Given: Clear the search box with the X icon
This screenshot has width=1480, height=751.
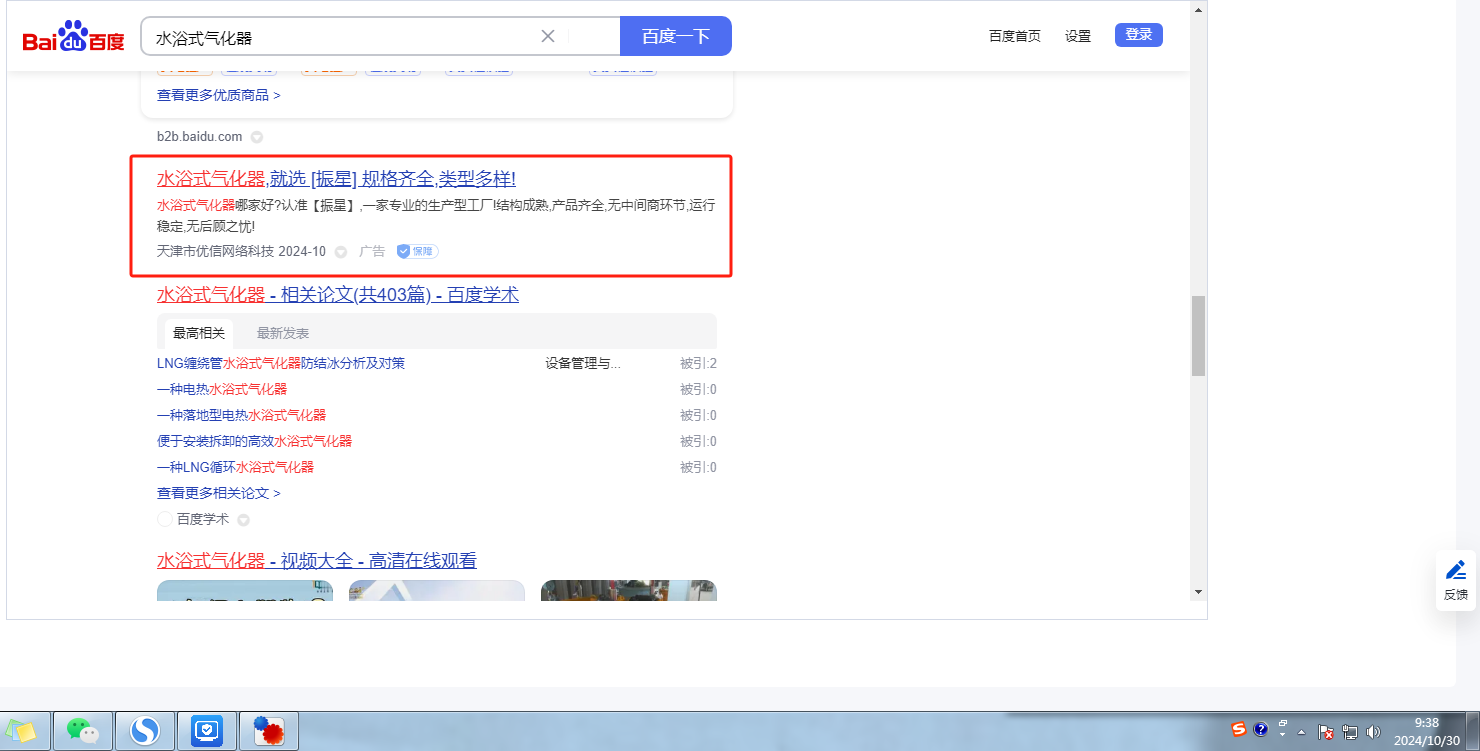Looking at the screenshot, I should tap(548, 37).
